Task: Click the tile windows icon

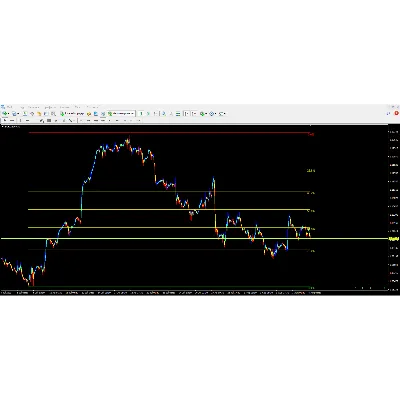Action: pyautogui.click(x=178, y=114)
